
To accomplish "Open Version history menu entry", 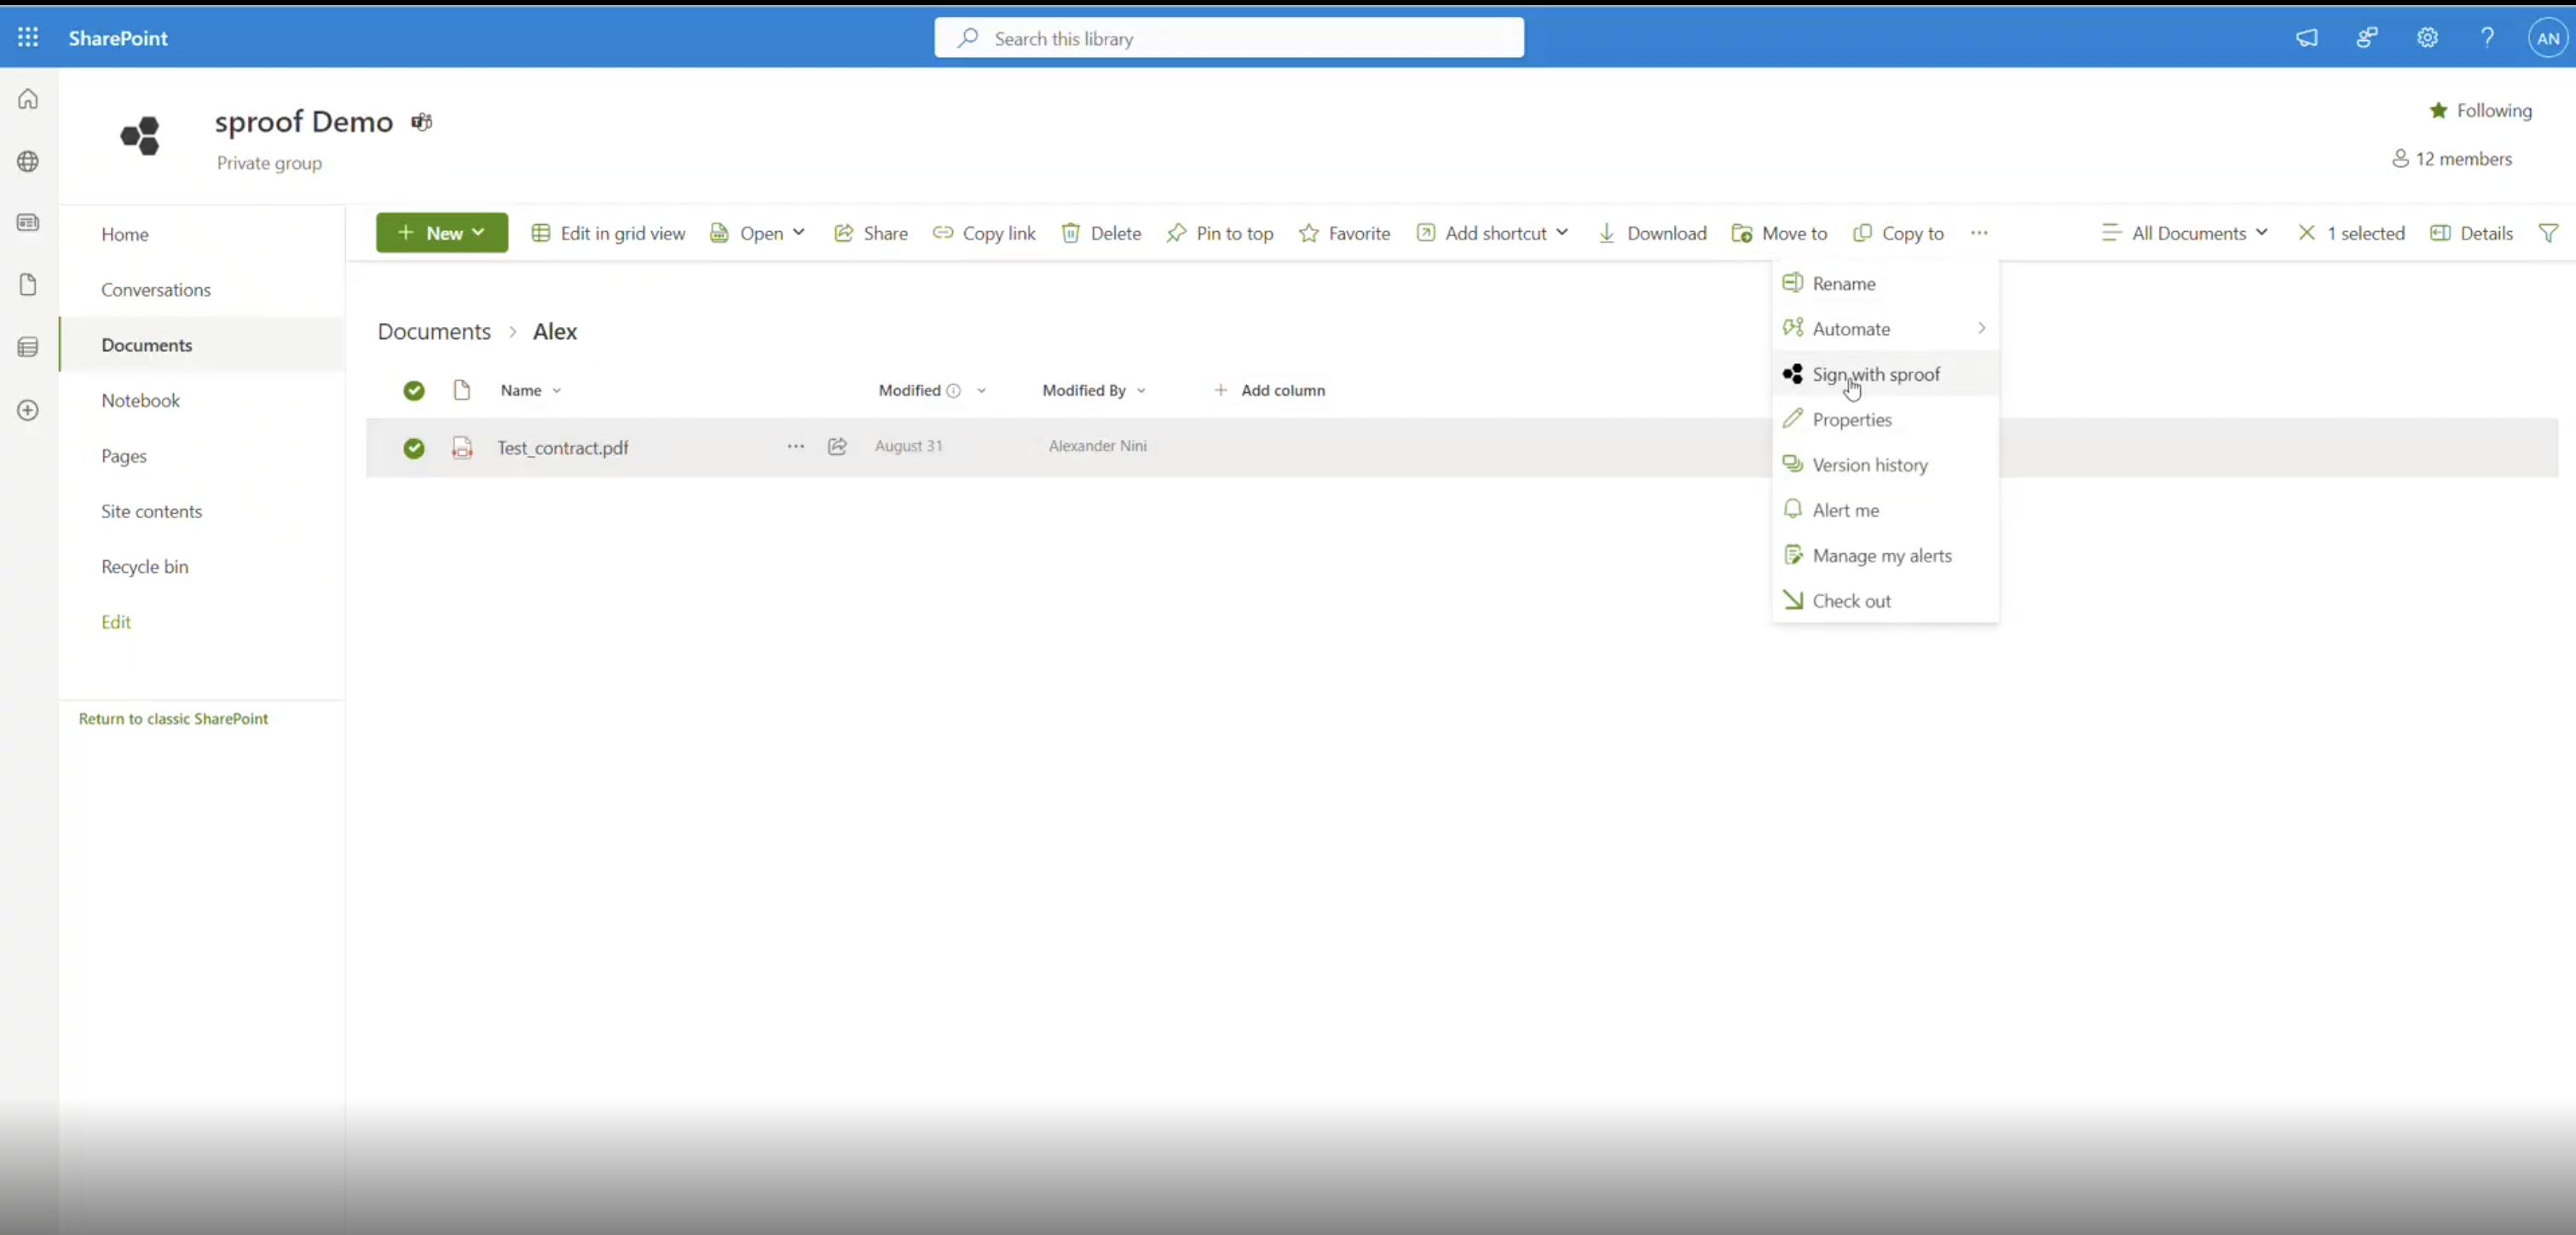I will [x=1885, y=465].
